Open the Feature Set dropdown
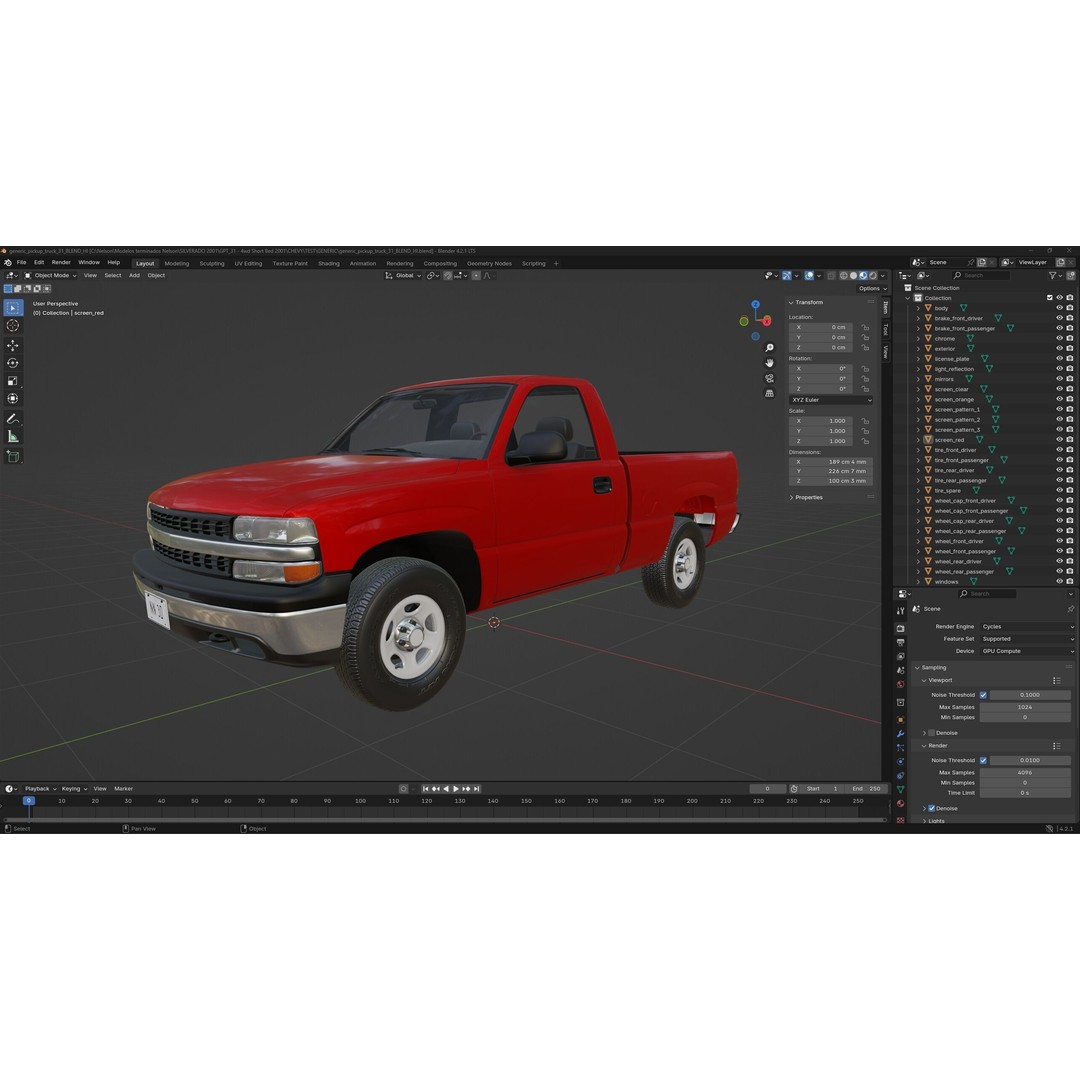Viewport: 1080px width, 1080px height. click(1027, 639)
